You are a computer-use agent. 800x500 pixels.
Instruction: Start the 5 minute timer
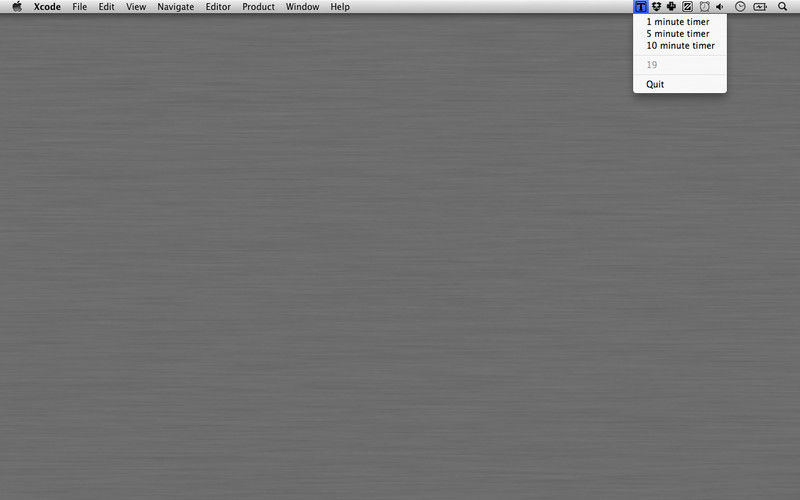[680, 34]
